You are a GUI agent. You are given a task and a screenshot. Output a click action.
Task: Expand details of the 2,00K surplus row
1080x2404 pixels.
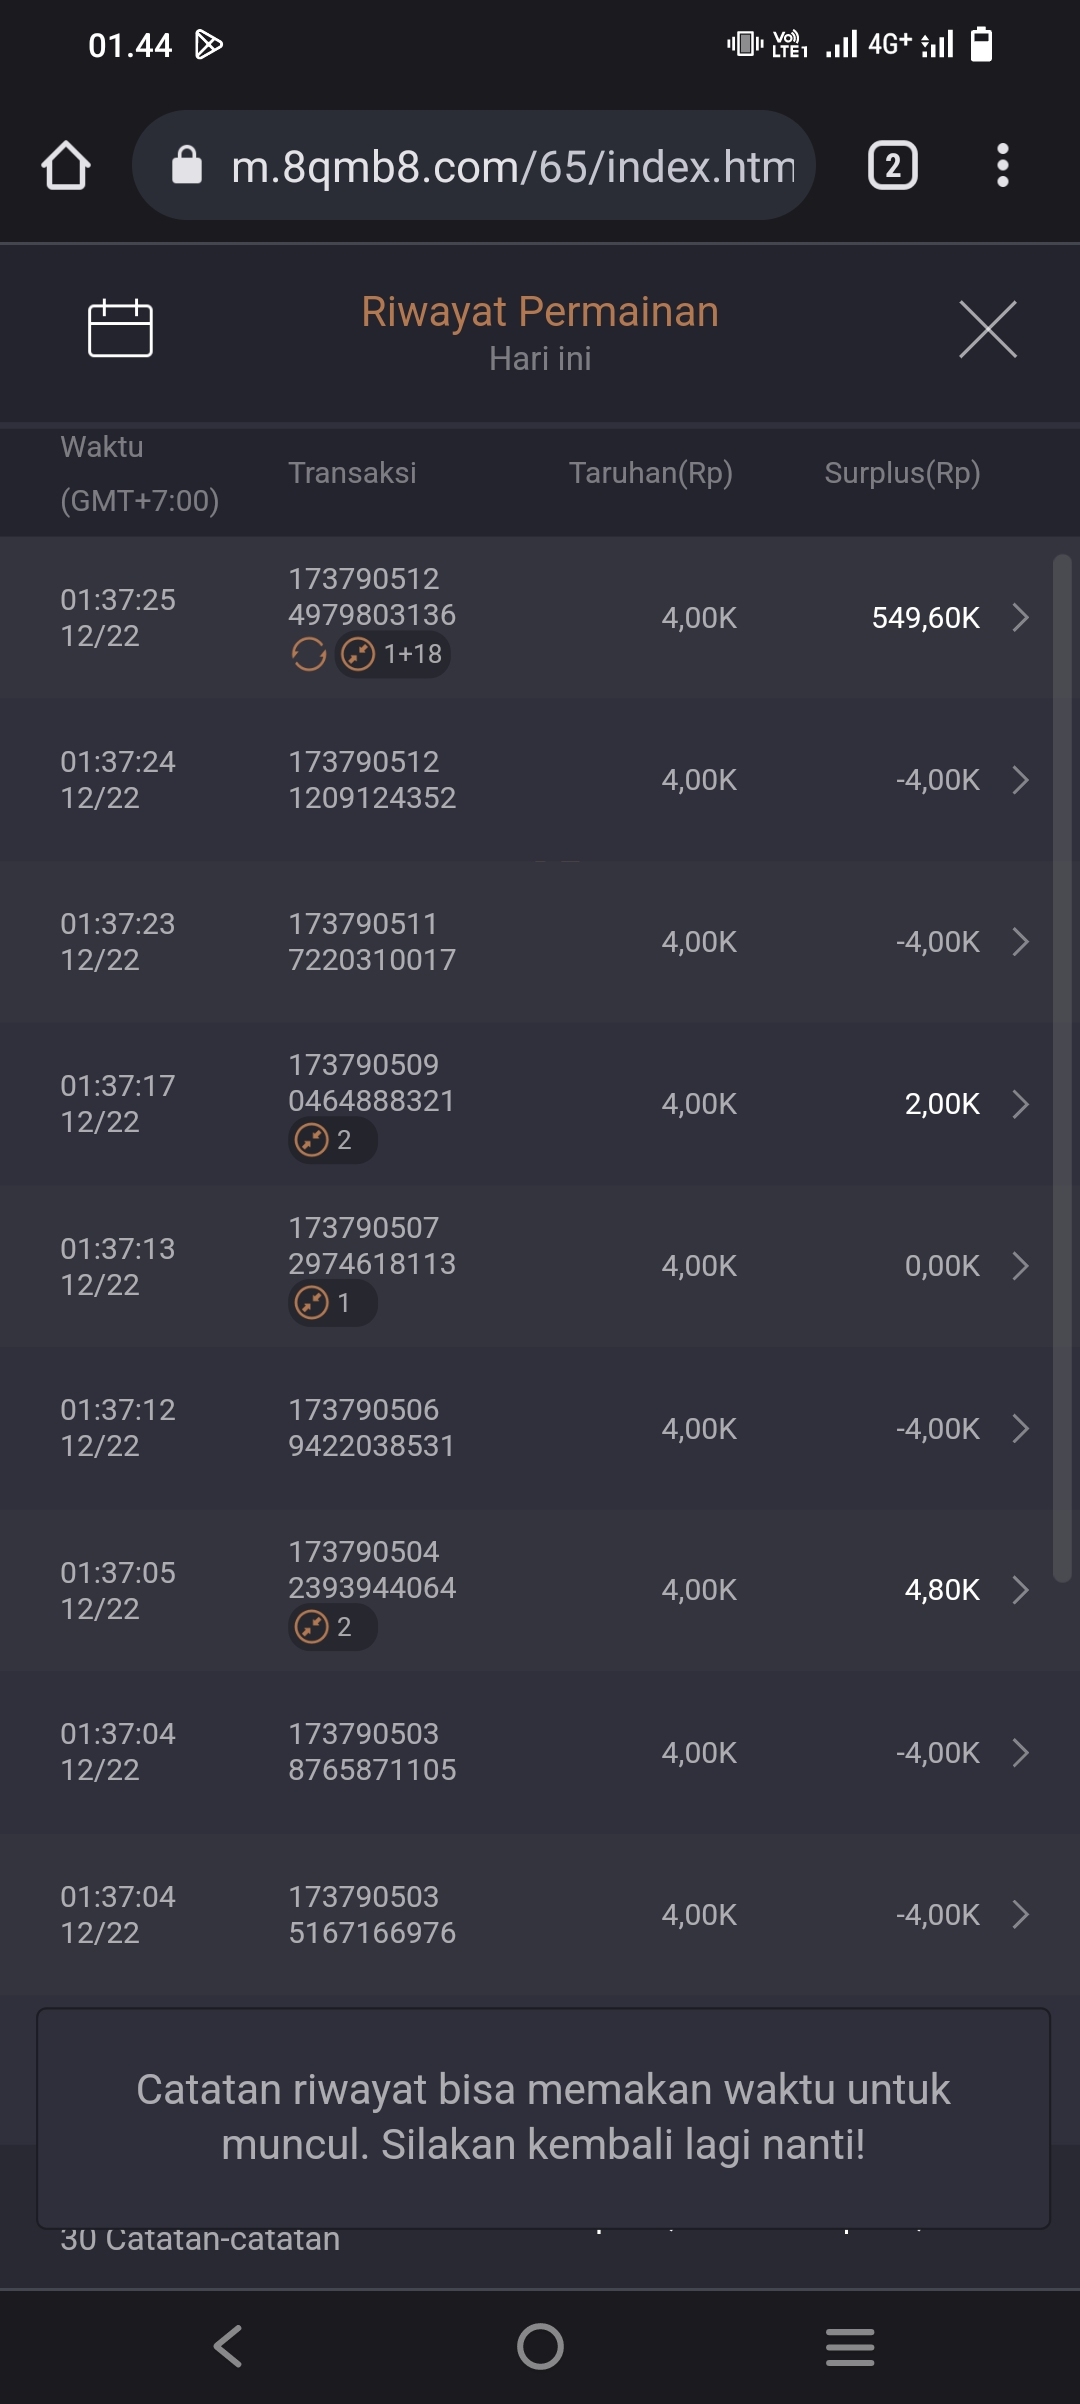[x=1019, y=1104]
